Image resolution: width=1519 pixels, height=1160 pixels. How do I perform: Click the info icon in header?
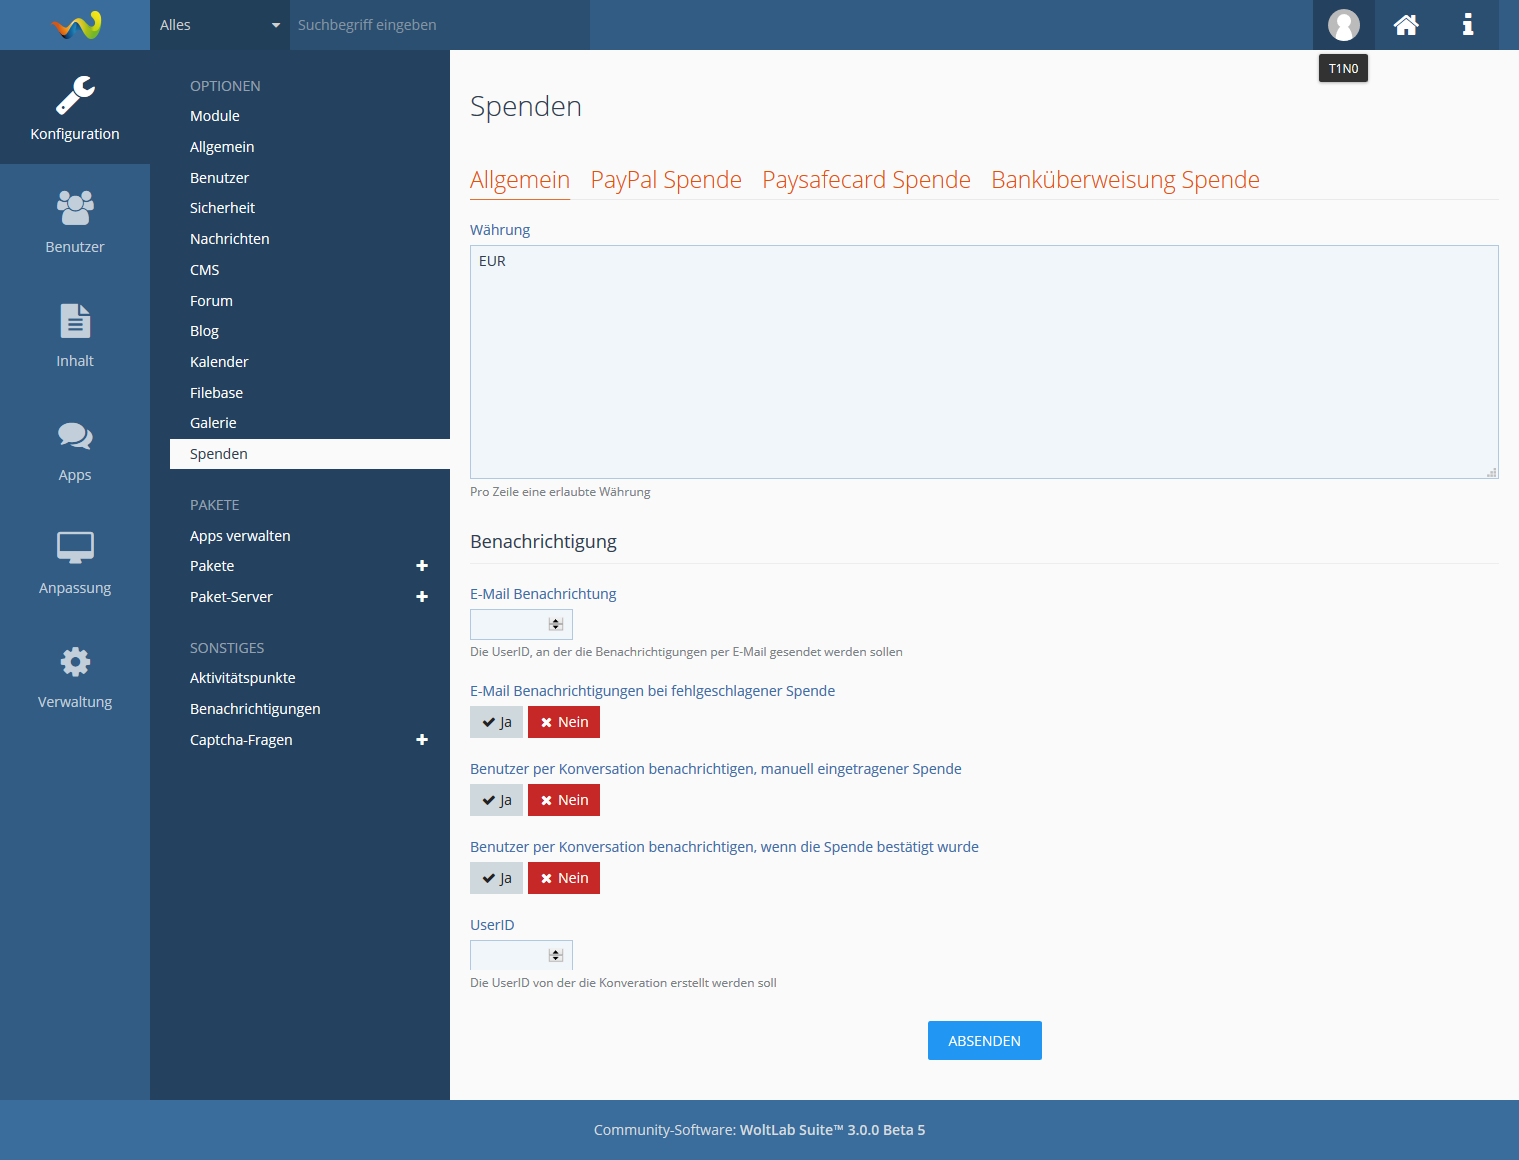pos(1467,25)
